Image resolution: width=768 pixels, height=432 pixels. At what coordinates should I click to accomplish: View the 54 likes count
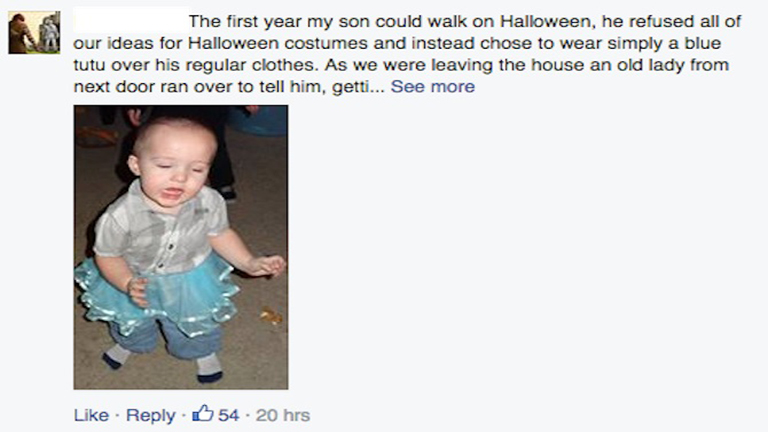click(228, 415)
